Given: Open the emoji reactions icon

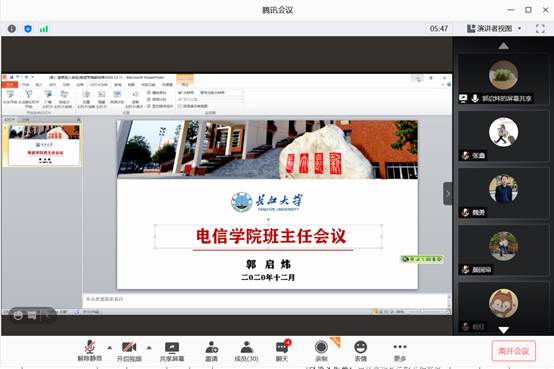Looking at the screenshot, I should 360,351.
